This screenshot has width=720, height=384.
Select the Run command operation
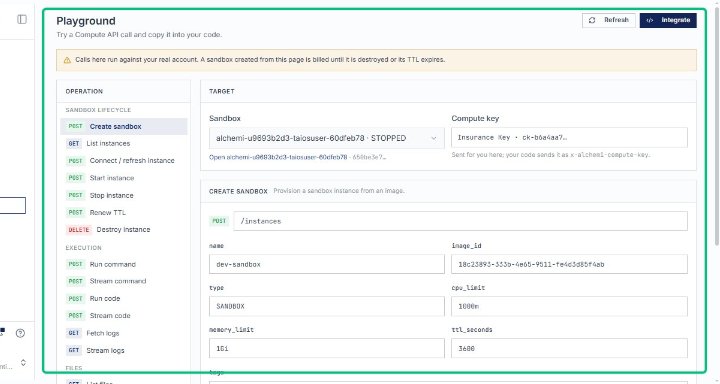(x=124, y=265)
